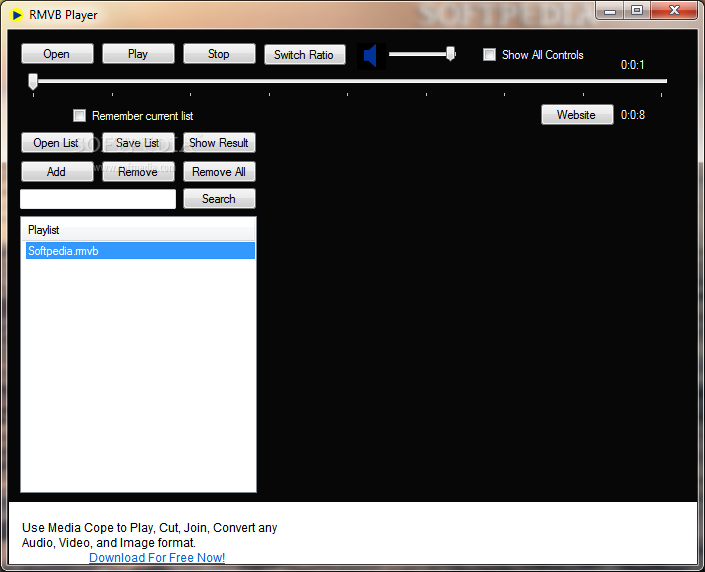705x572 pixels.
Task: Minimize the RMVB Player window
Action: click(610, 10)
